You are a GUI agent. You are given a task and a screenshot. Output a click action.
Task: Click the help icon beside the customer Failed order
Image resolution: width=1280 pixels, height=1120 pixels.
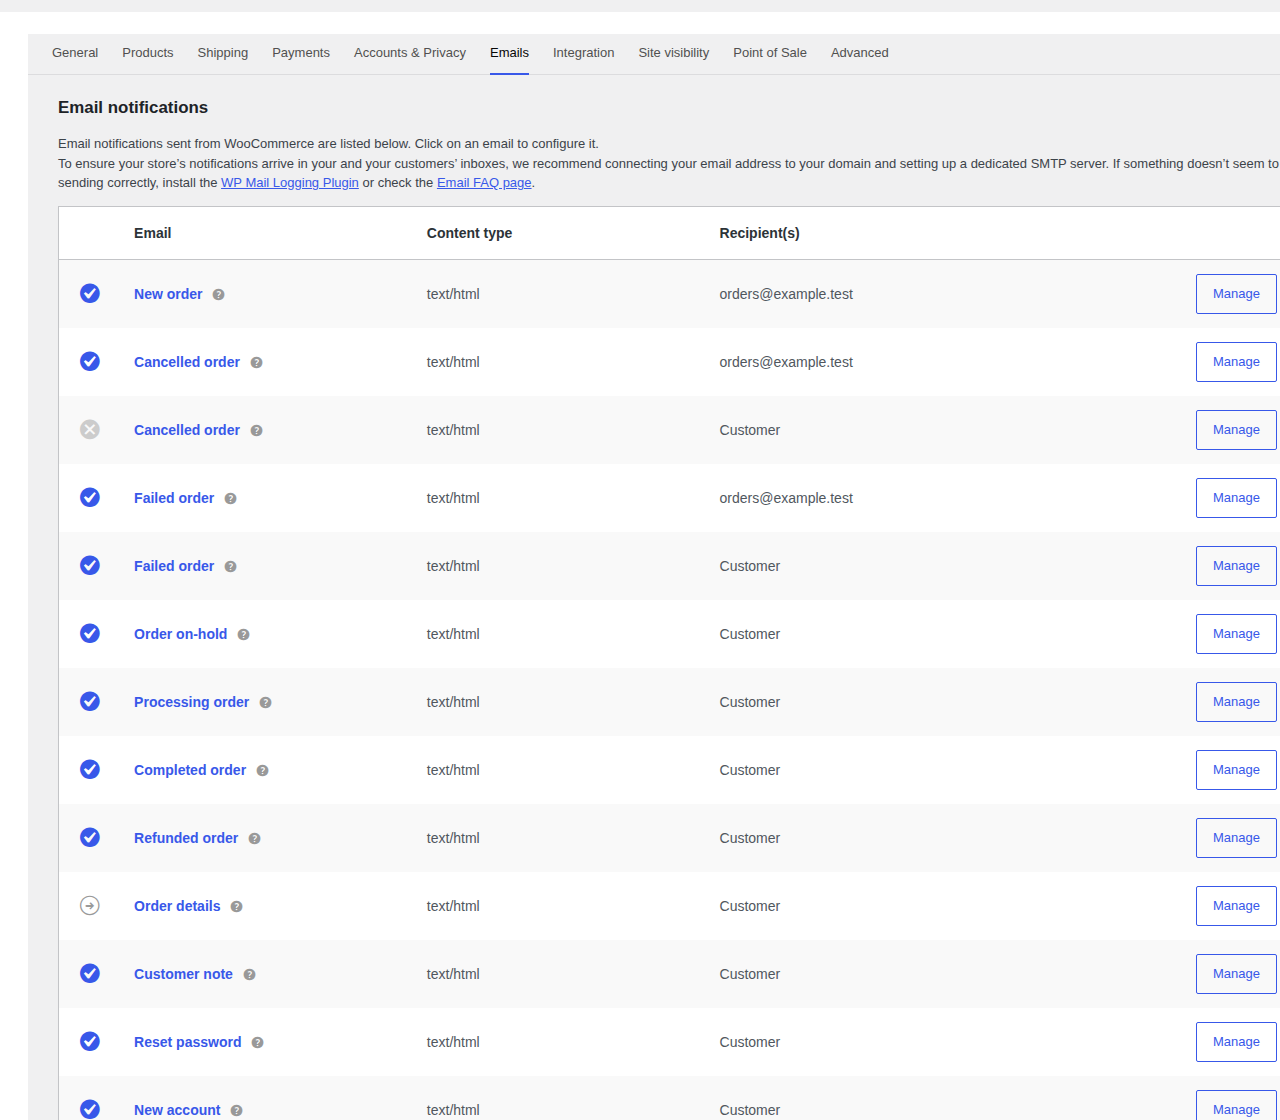(x=231, y=567)
